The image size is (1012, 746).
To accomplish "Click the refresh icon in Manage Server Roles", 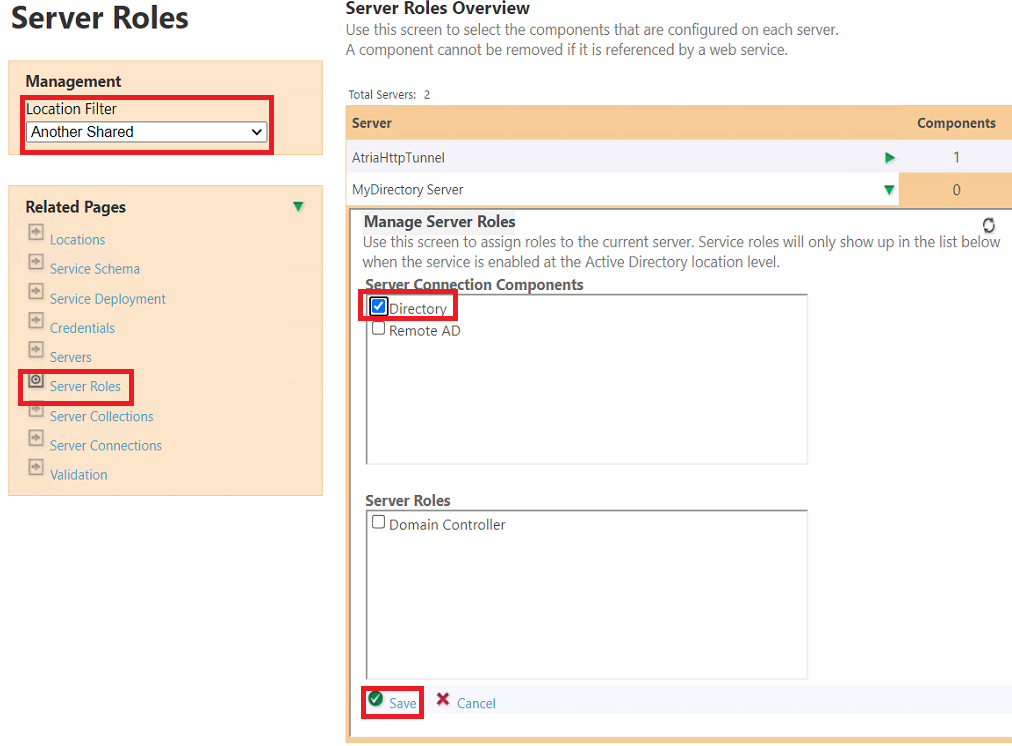I will pyautogui.click(x=989, y=226).
